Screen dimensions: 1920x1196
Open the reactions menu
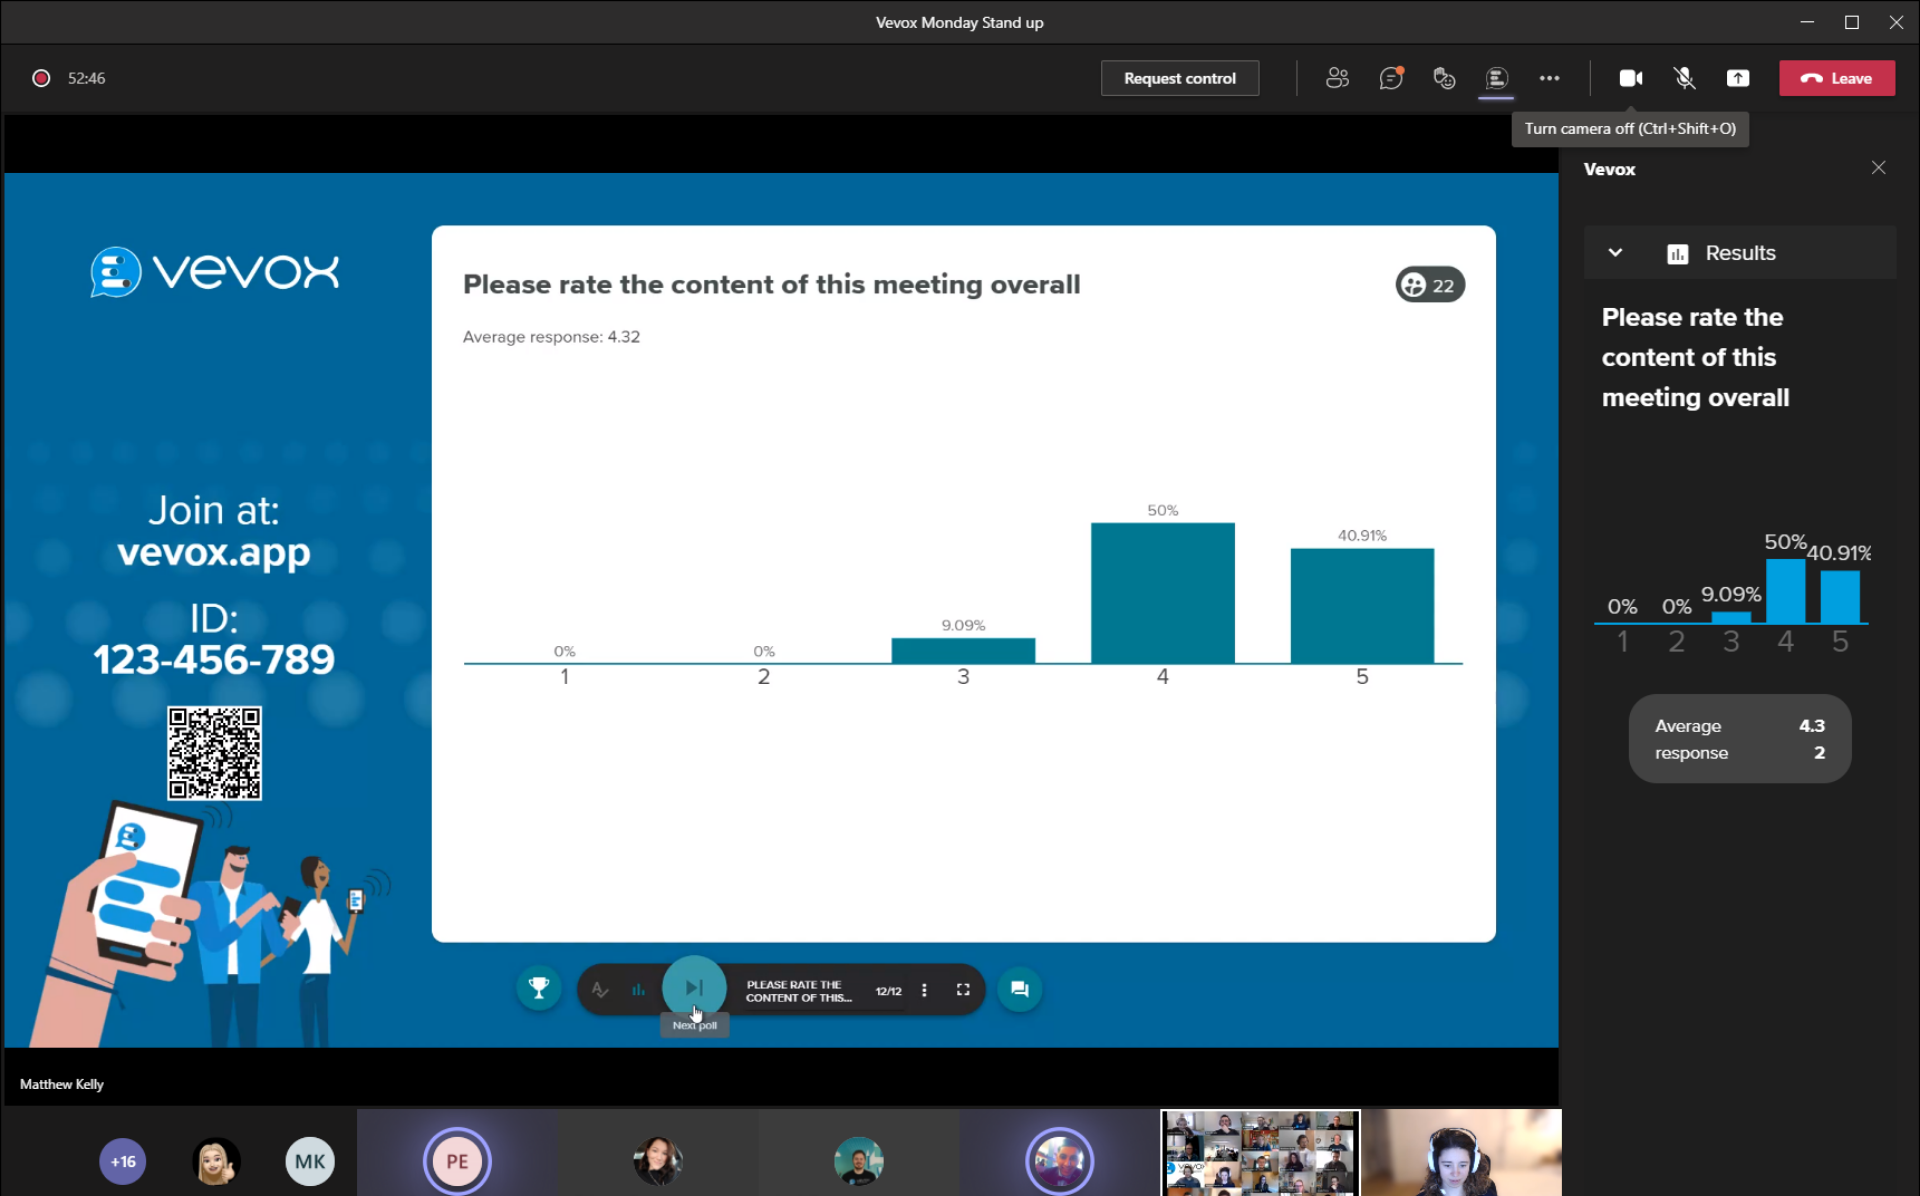point(1443,78)
